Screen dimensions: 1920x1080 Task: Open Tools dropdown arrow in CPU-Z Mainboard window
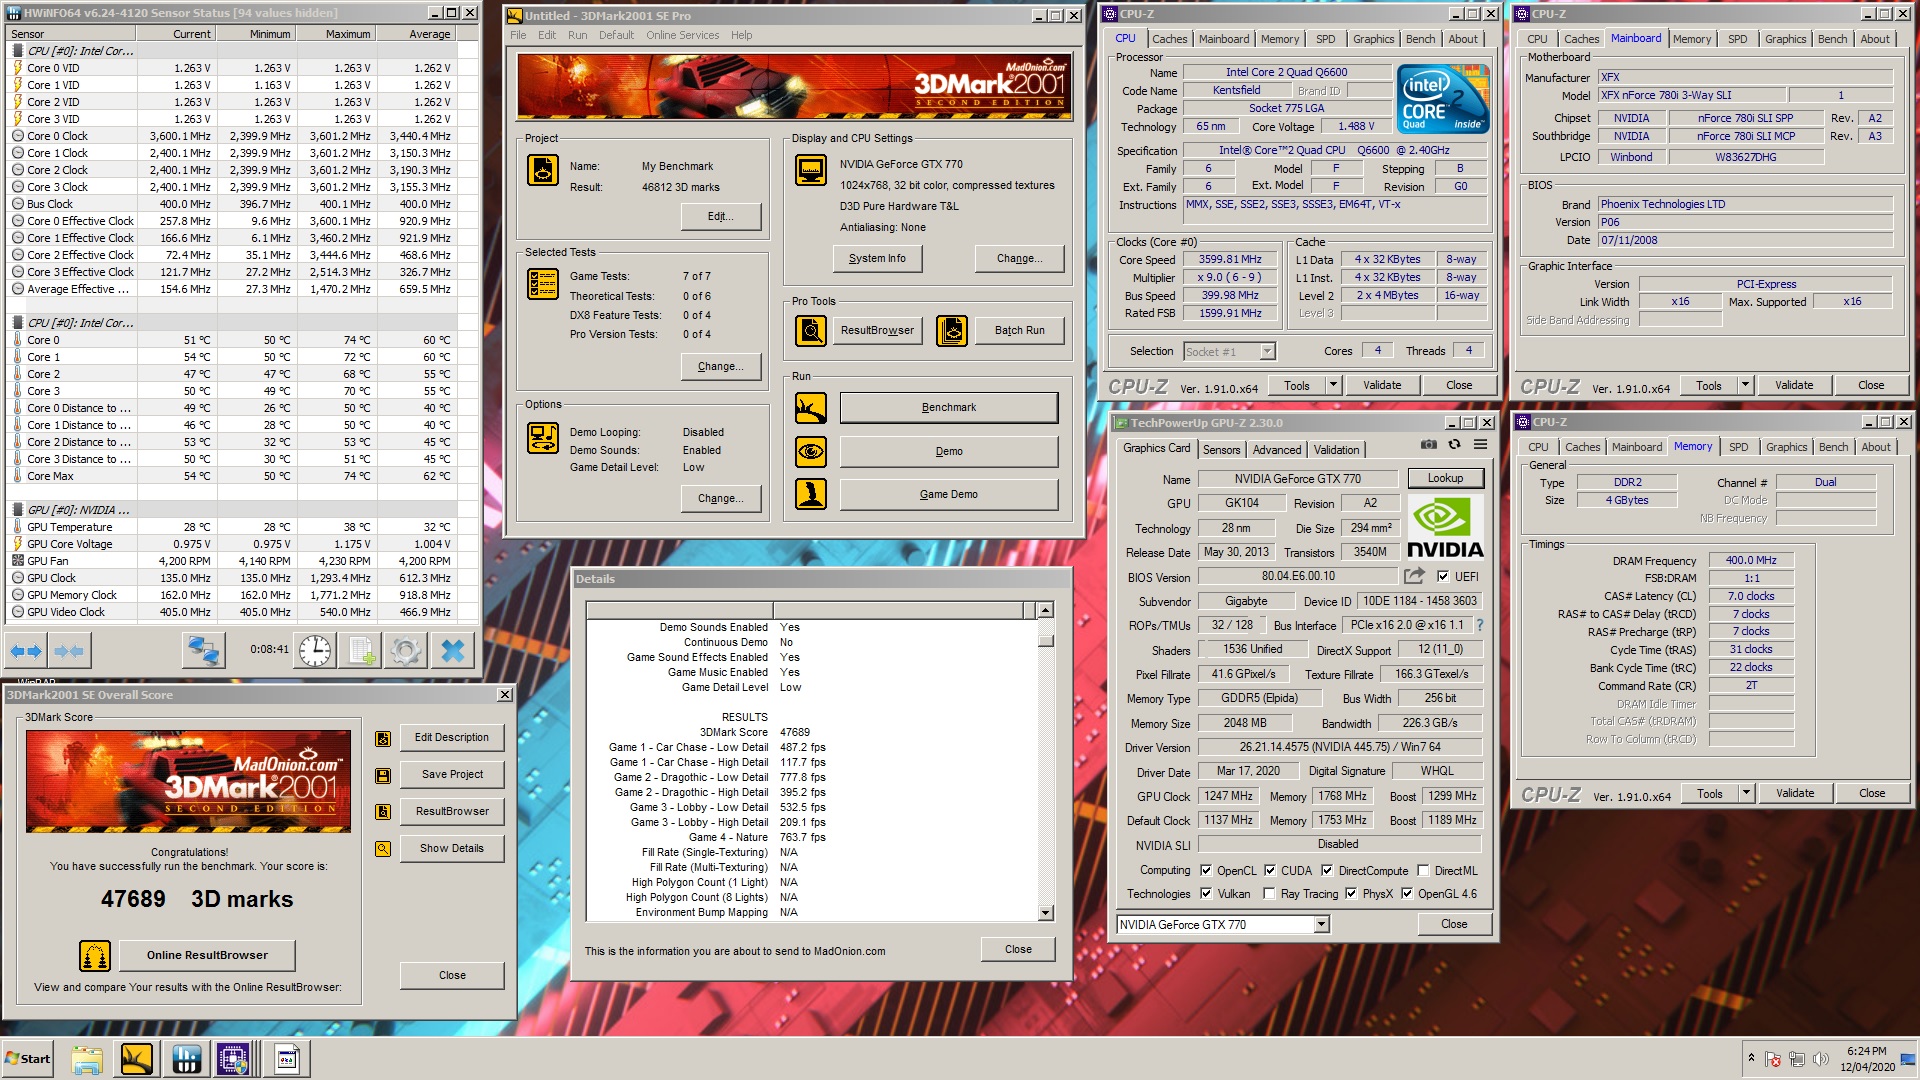(x=1745, y=385)
